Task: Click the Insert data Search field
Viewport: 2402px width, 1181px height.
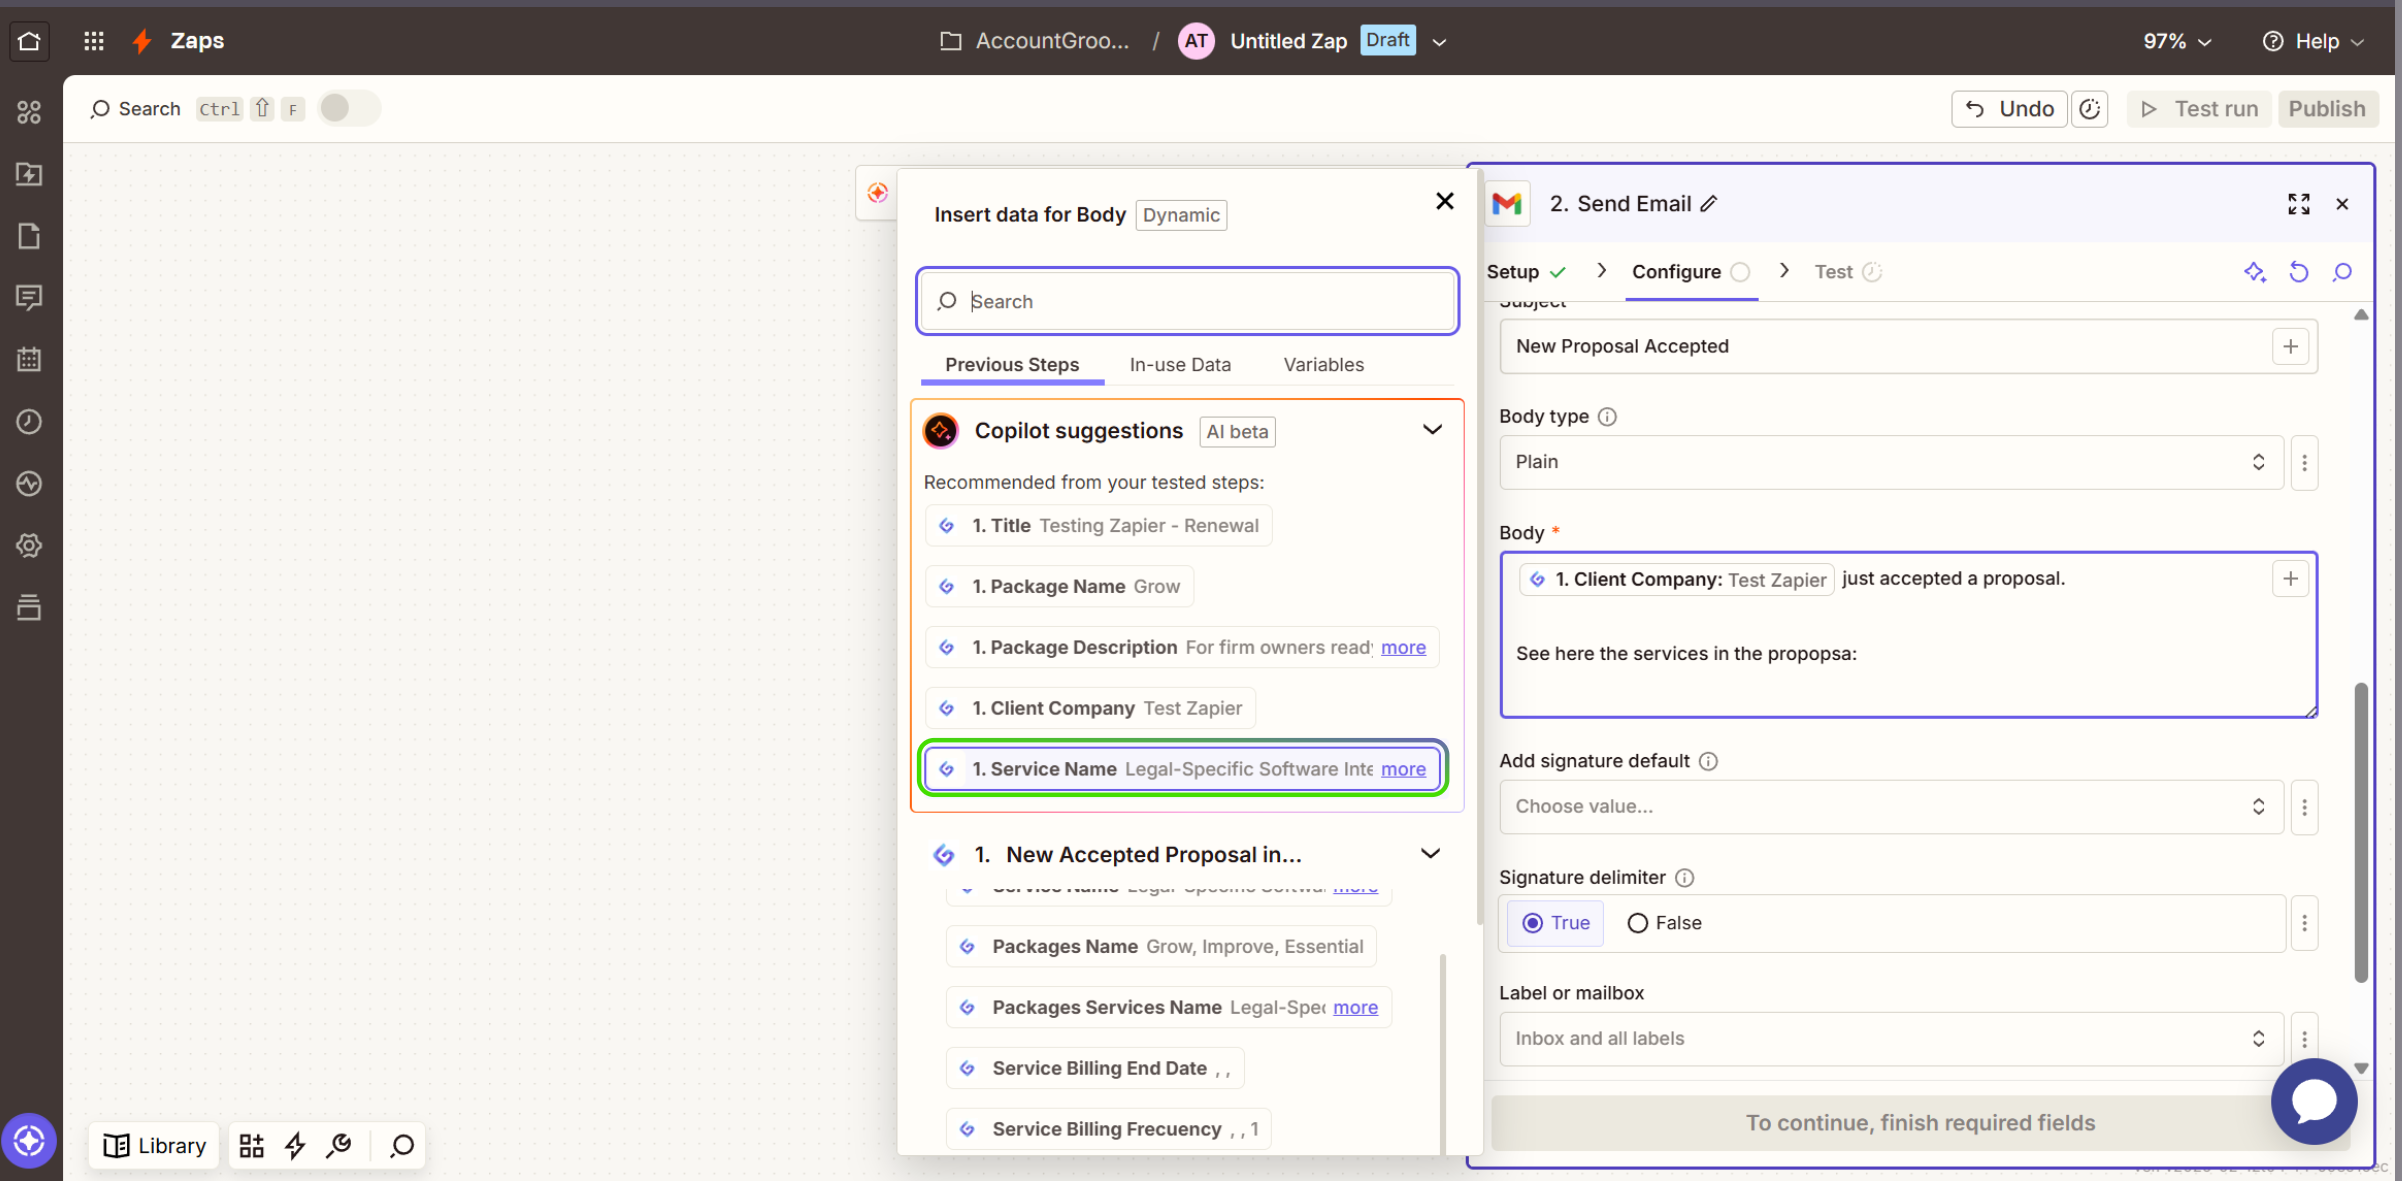Action: click(x=1187, y=301)
